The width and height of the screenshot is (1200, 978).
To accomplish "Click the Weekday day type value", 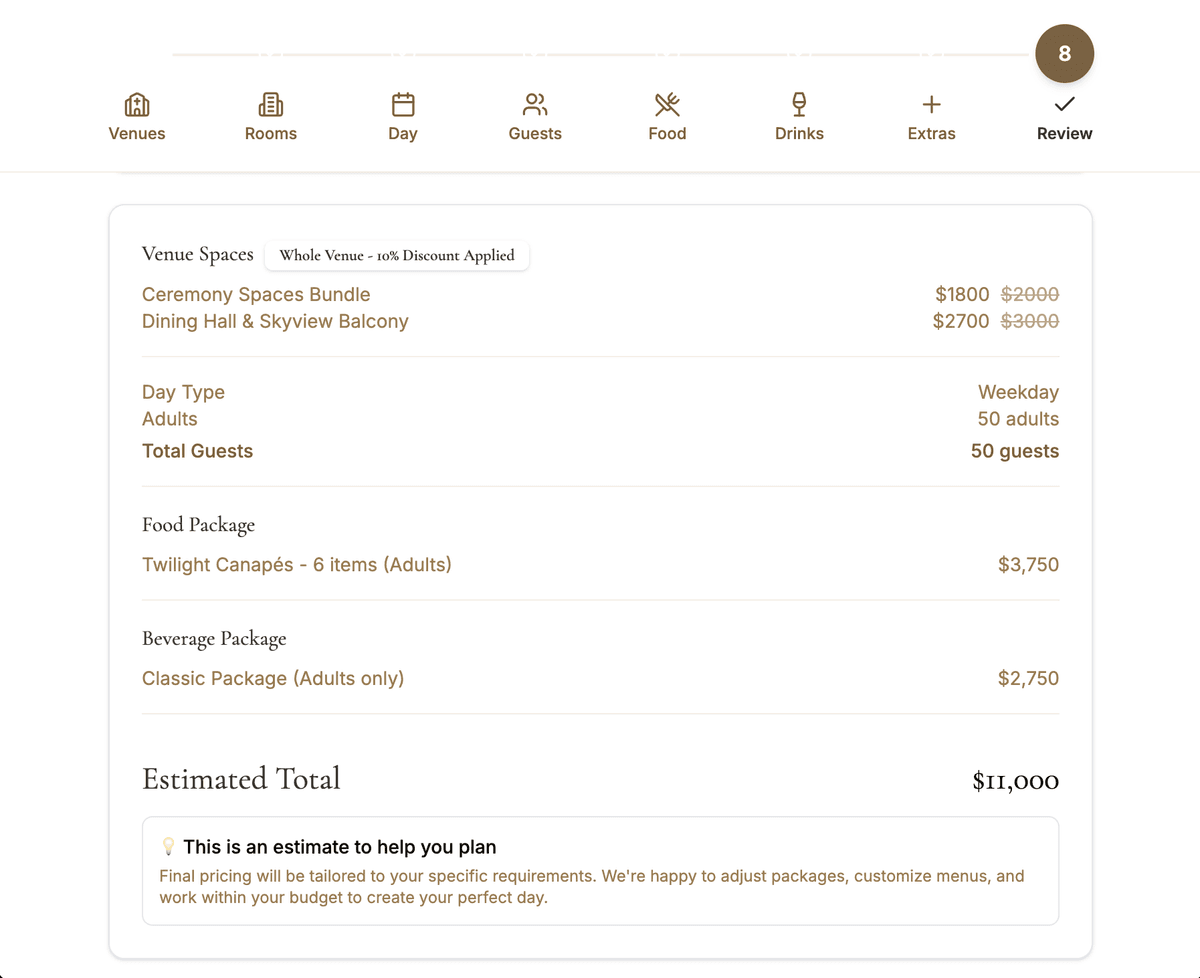I will (x=1018, y=392).
